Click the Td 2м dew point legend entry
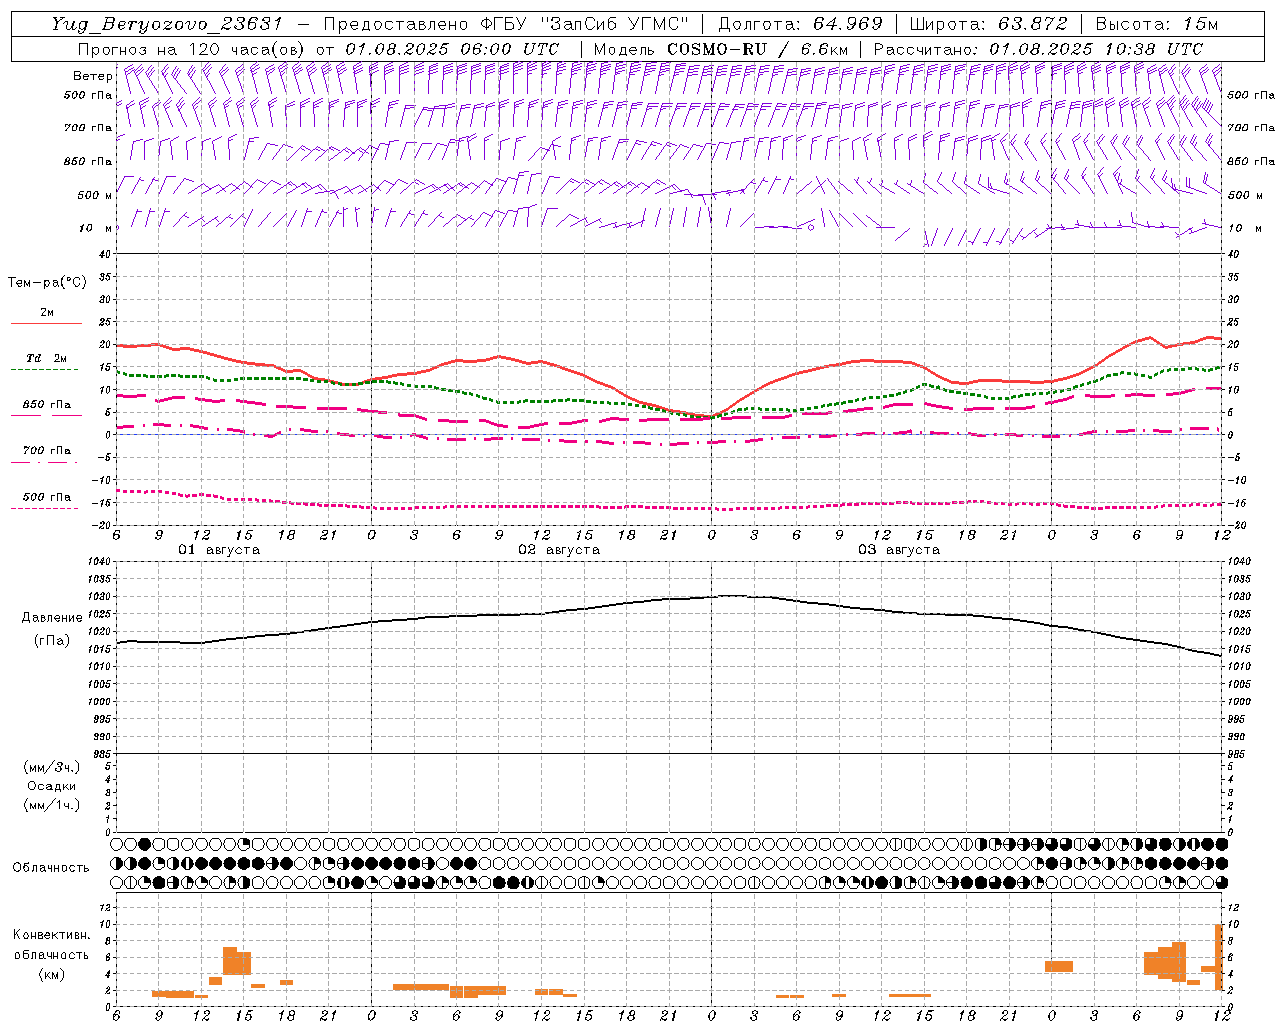Screen dimensions: 1280x1024 pyautogui.click(x=47, y=358)
